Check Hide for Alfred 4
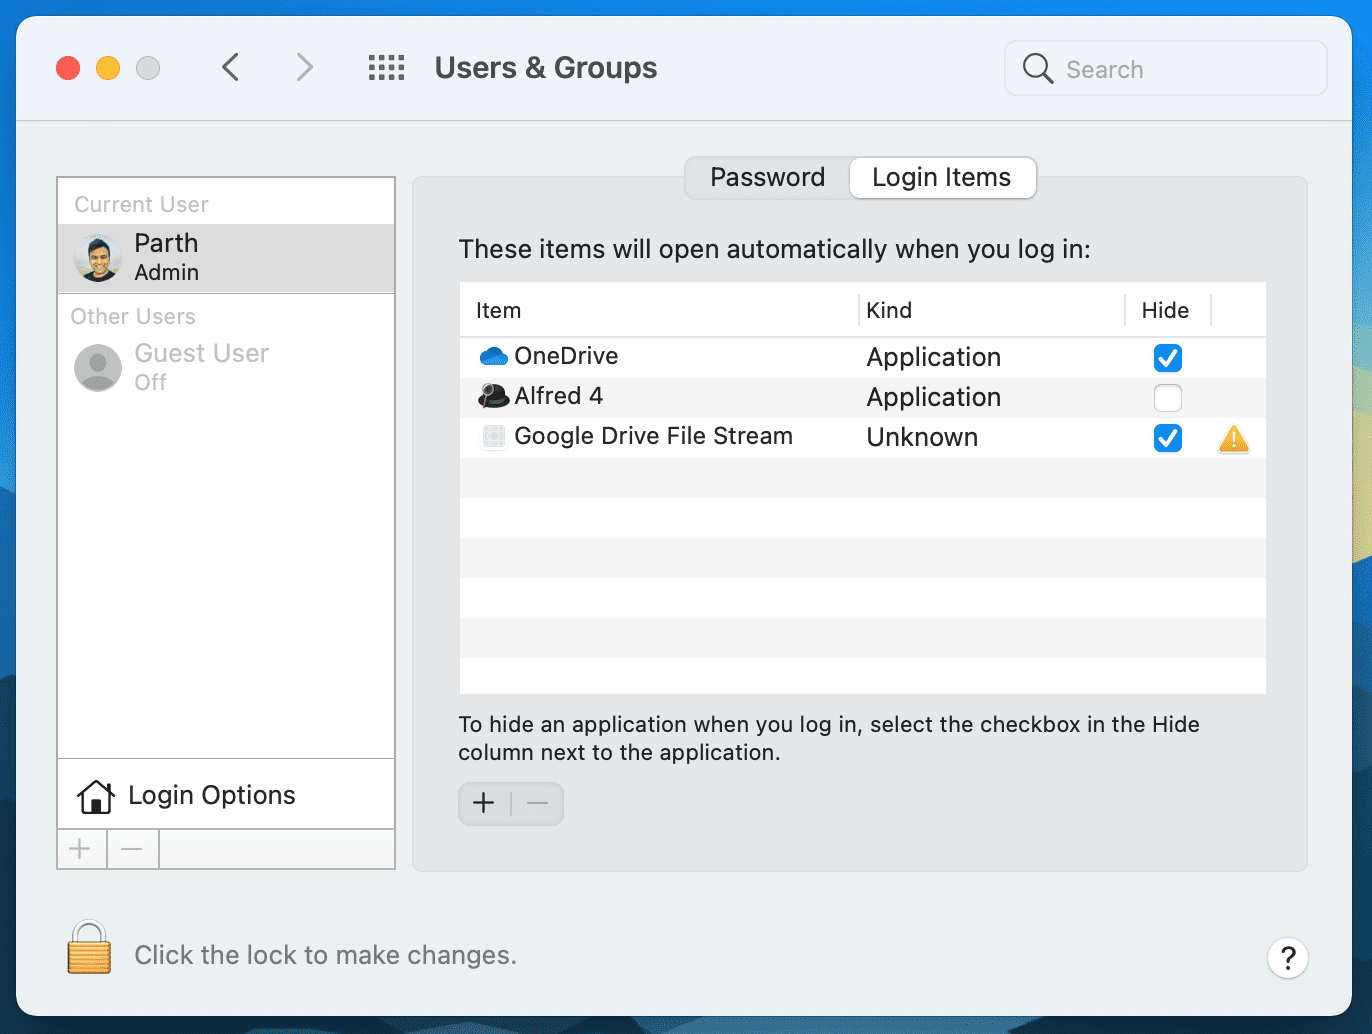1372x1034 pixels. pos(1168,397)
